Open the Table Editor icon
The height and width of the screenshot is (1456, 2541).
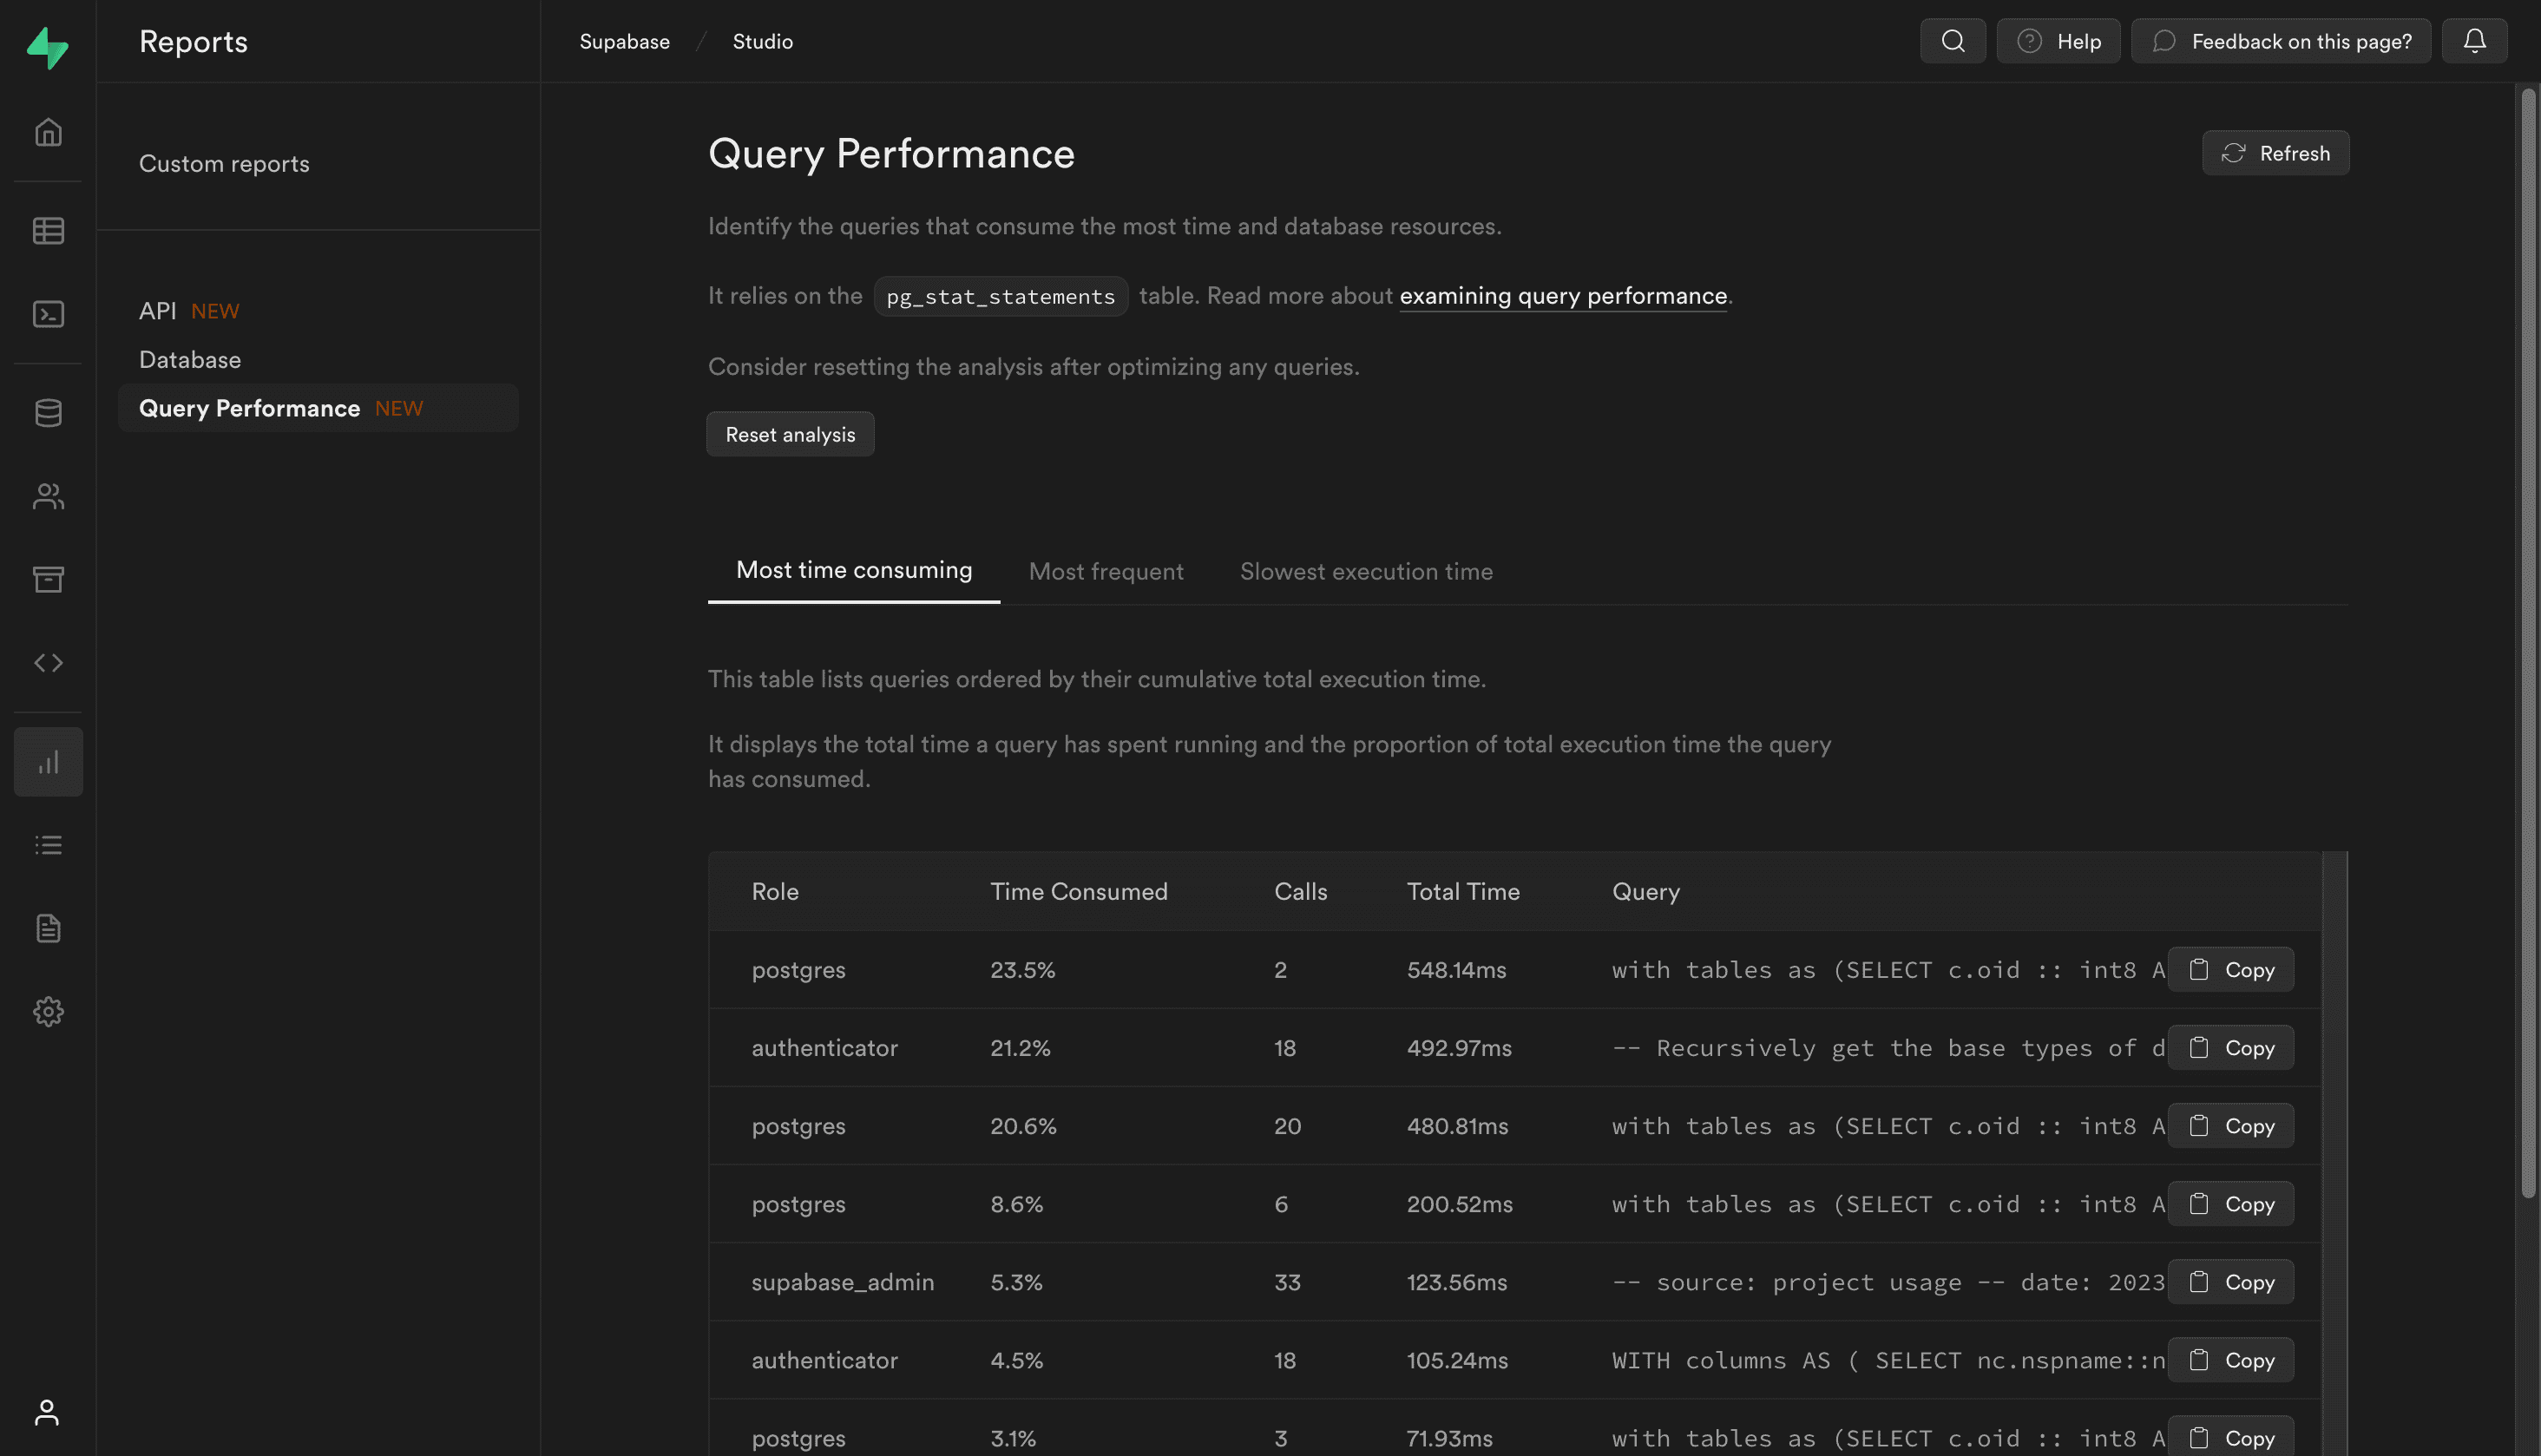(x=48, y=231)
